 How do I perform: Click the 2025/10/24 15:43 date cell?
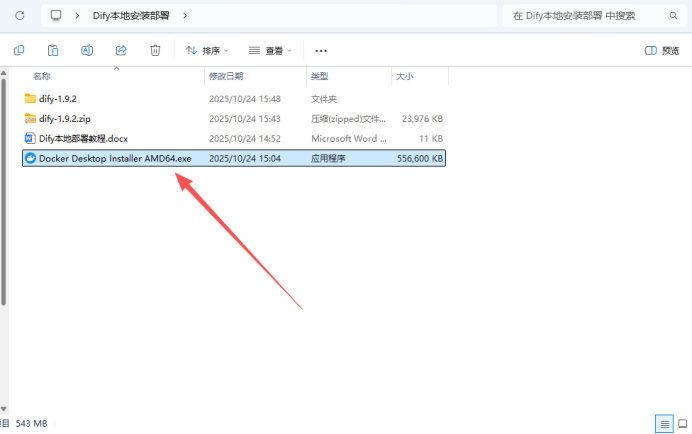[245, 119]
